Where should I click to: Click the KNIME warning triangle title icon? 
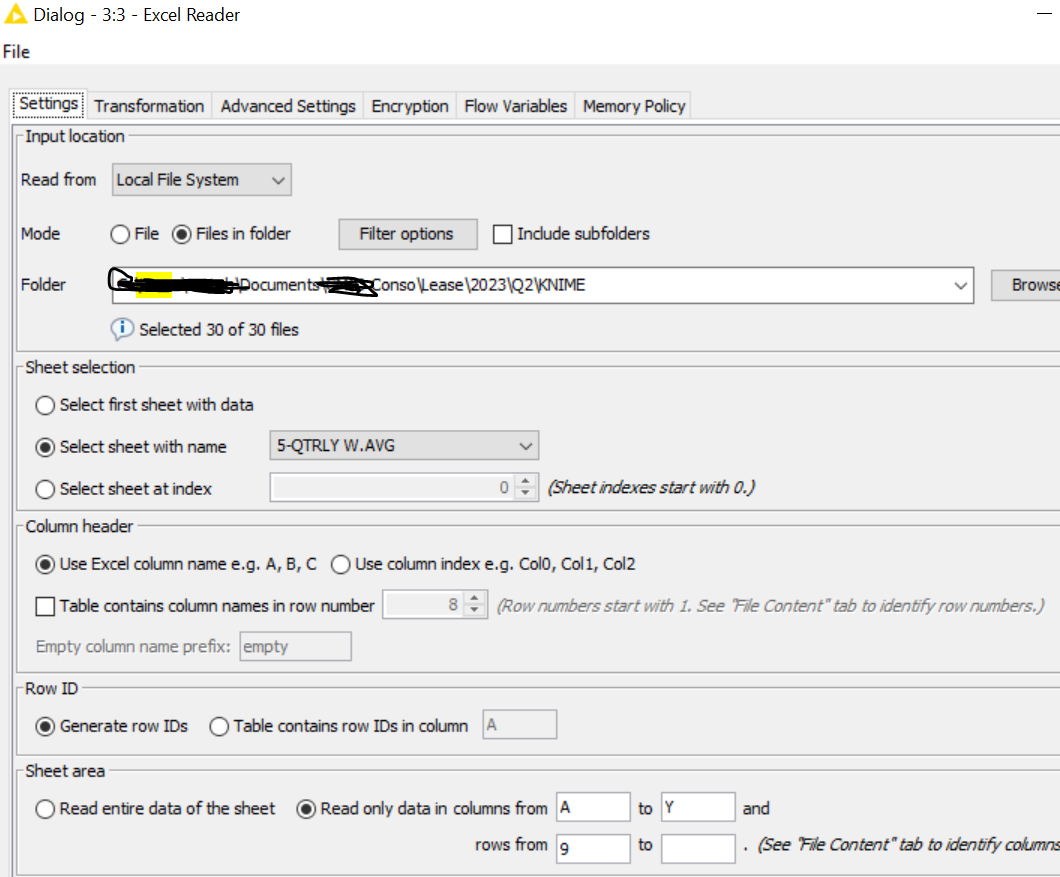15,15
